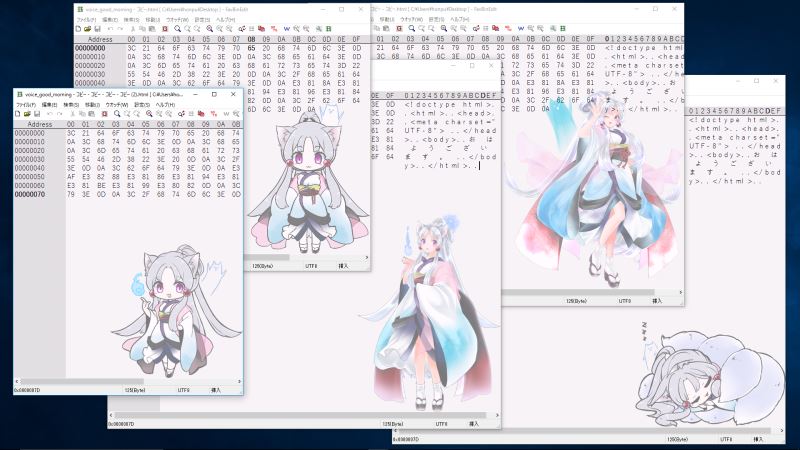Click red G jump icon in top-right window
This screenshot has width=800, height=450.
[399, 29]
